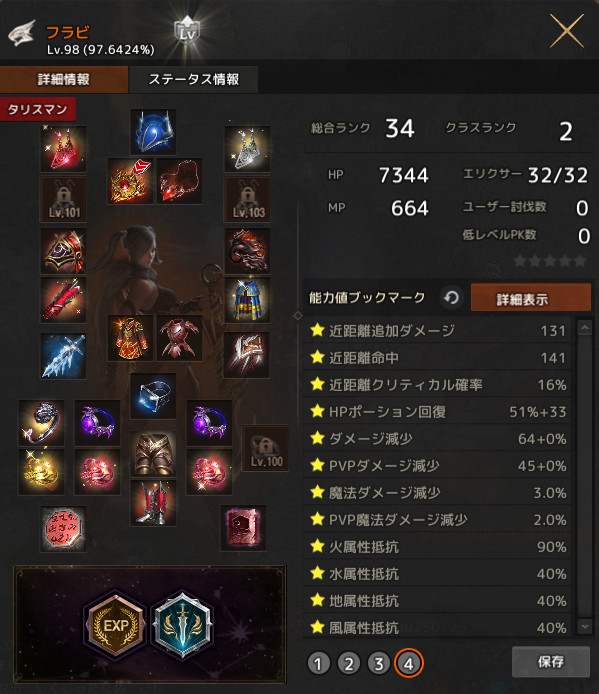Switch to the ステータス情報 tab
This screenshot has width=599, height=694.
pos(193,80)
